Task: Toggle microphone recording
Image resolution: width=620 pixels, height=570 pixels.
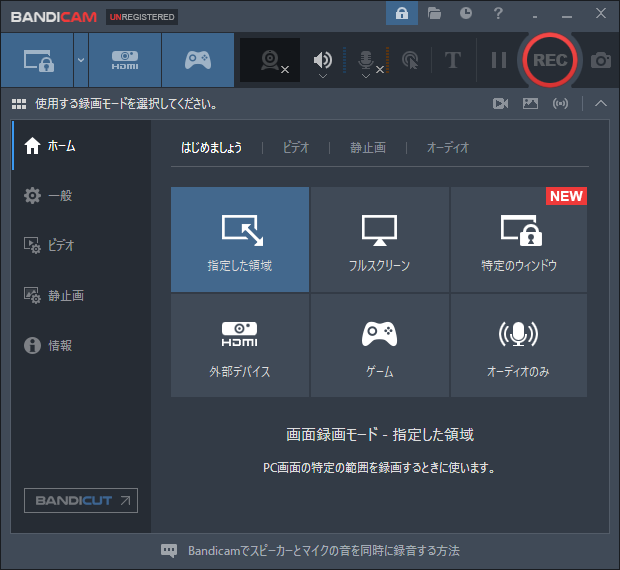Action: click(366, 59)
